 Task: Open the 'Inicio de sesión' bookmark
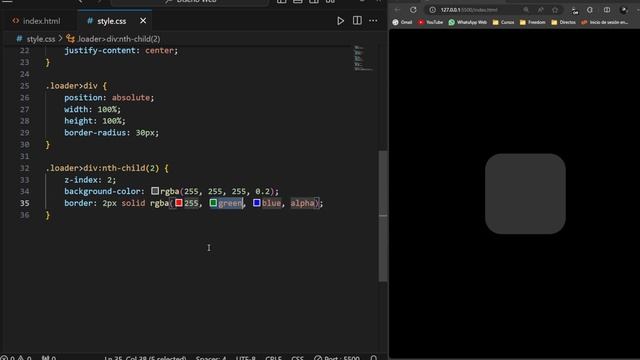point(604,22)
